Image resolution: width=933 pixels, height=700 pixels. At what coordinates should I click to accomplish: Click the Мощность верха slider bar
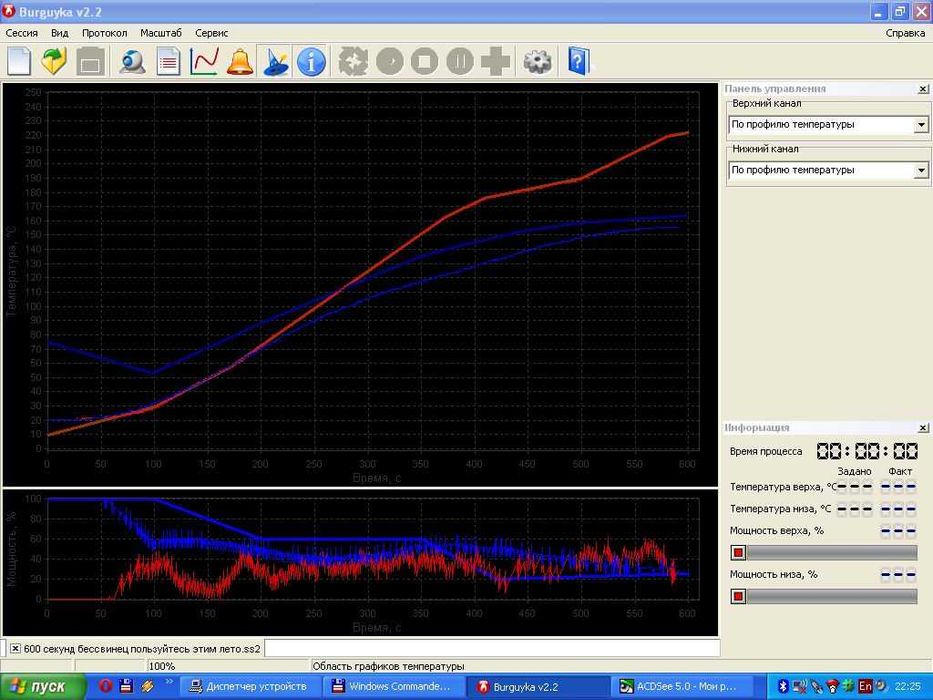830,552
